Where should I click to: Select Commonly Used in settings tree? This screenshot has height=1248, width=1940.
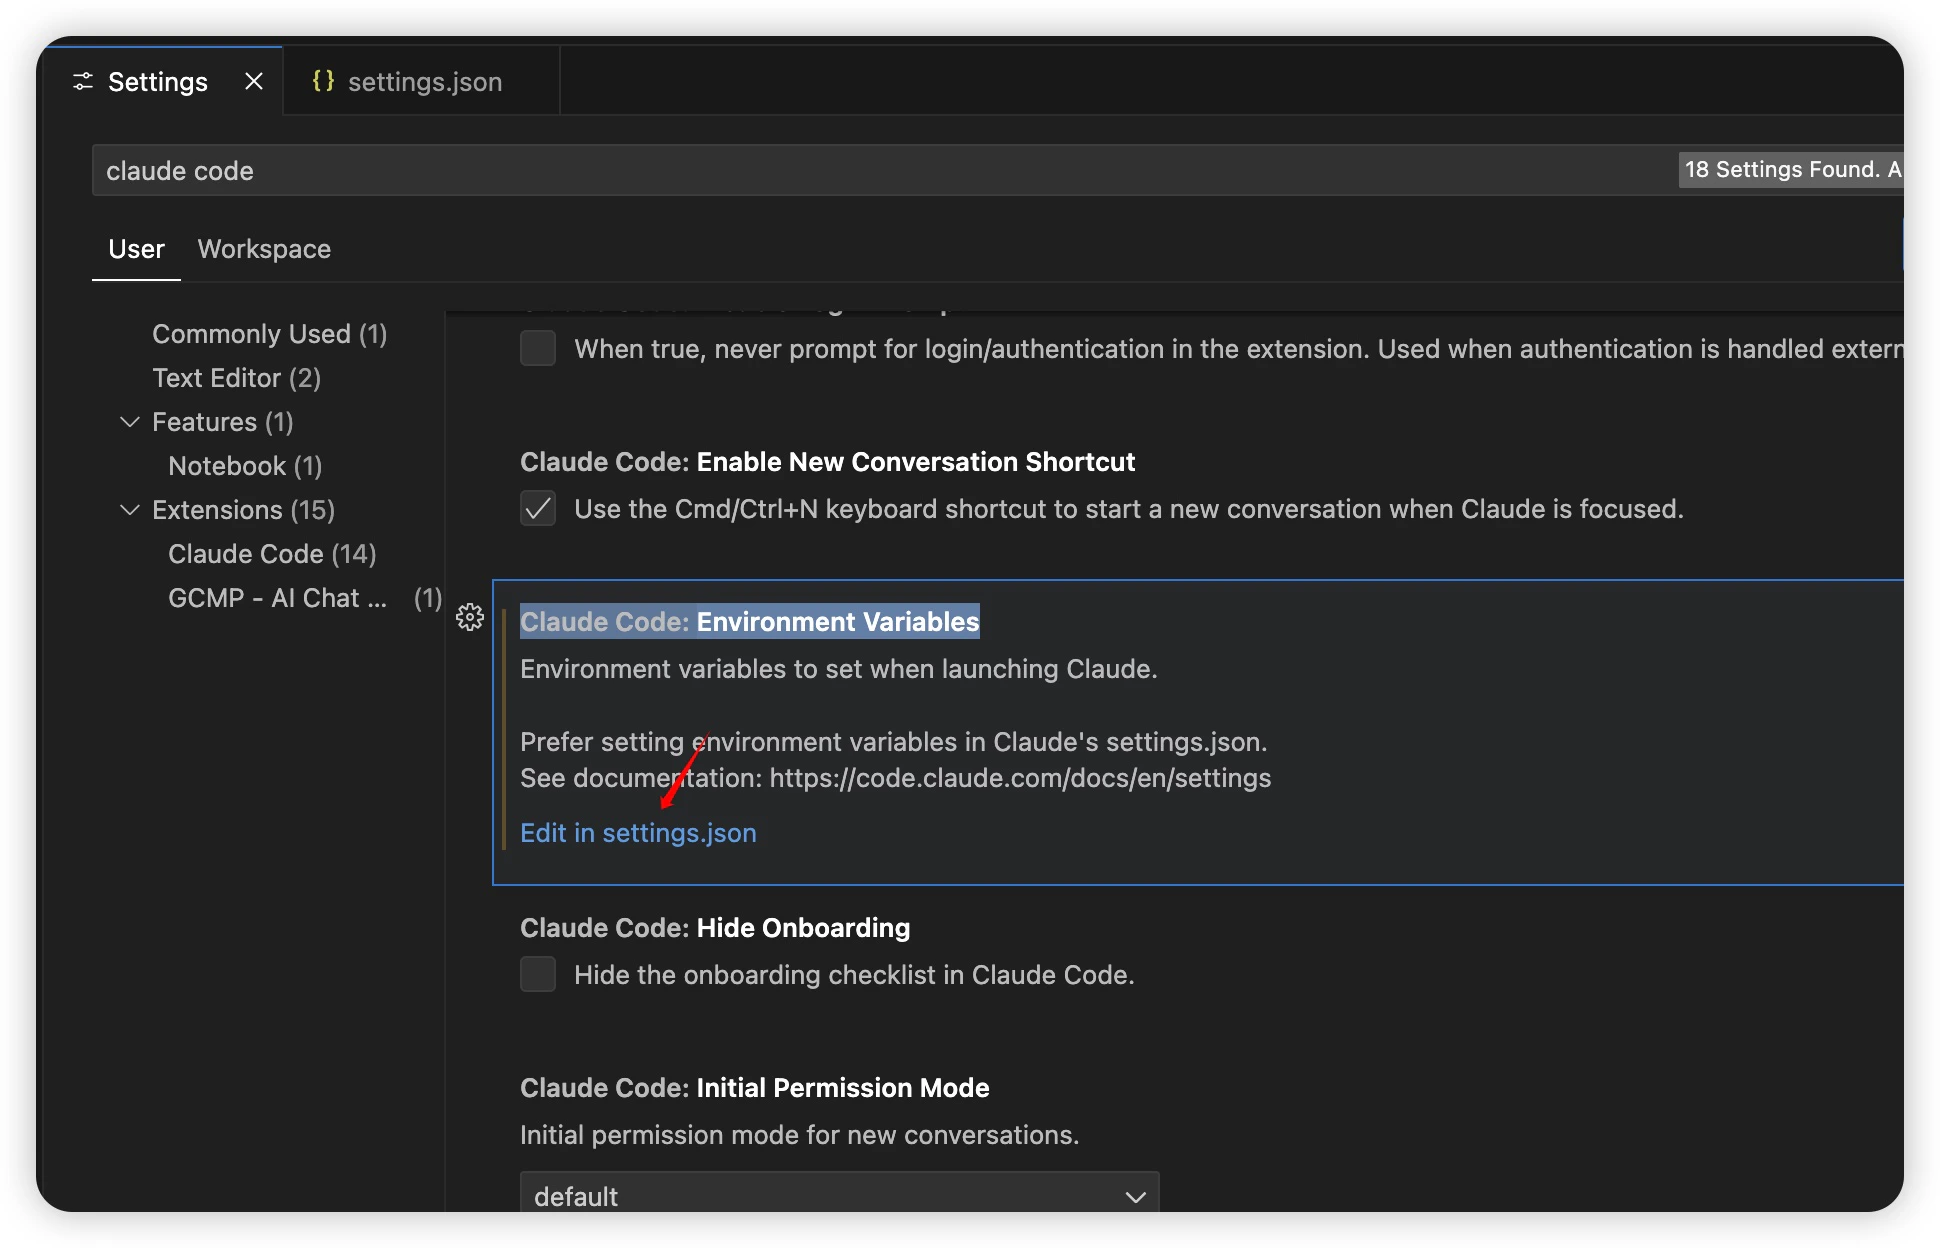(269, 334)
